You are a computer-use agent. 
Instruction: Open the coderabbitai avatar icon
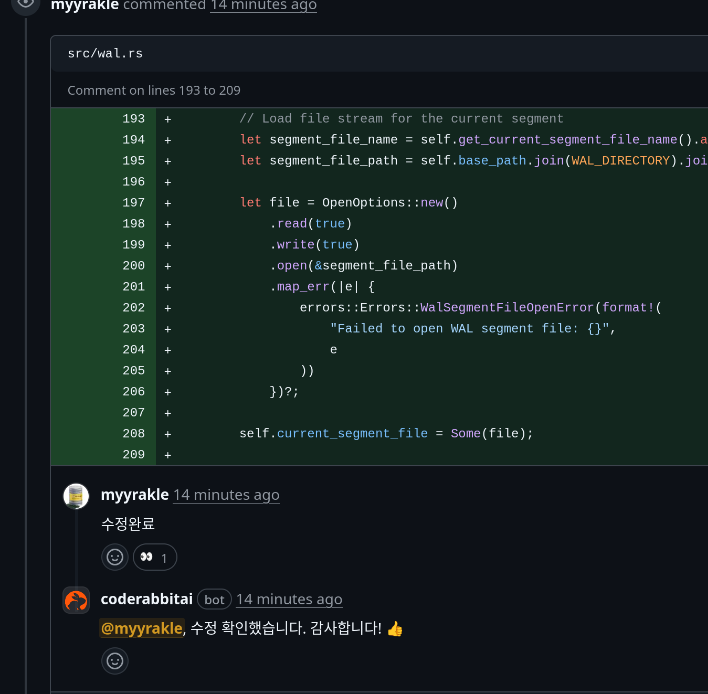(x=76, y=600)
